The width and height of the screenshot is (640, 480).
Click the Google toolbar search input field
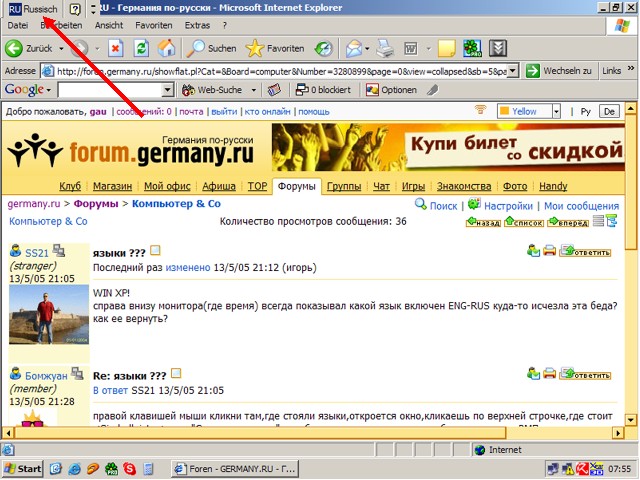coord(110,90)
